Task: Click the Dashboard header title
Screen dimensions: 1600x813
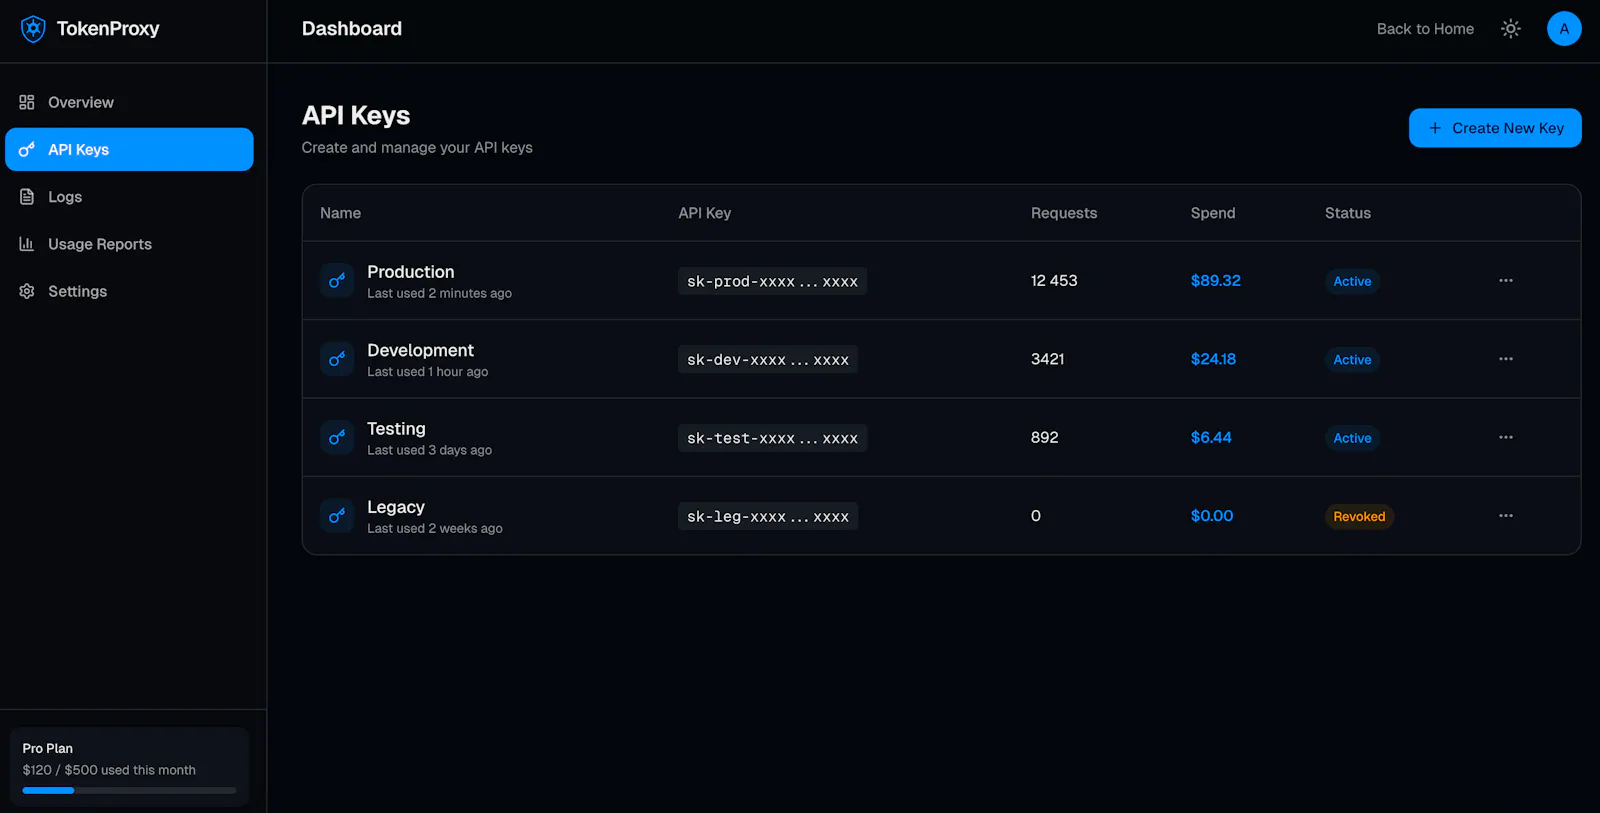Action: point(352,29)
